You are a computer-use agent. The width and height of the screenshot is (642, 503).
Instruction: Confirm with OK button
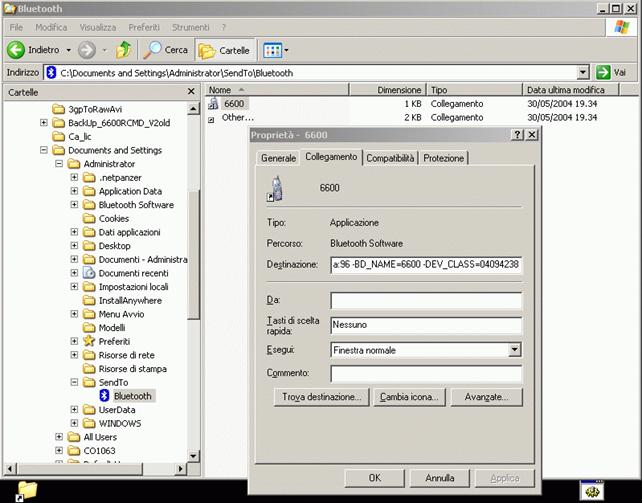pos(374,478)
